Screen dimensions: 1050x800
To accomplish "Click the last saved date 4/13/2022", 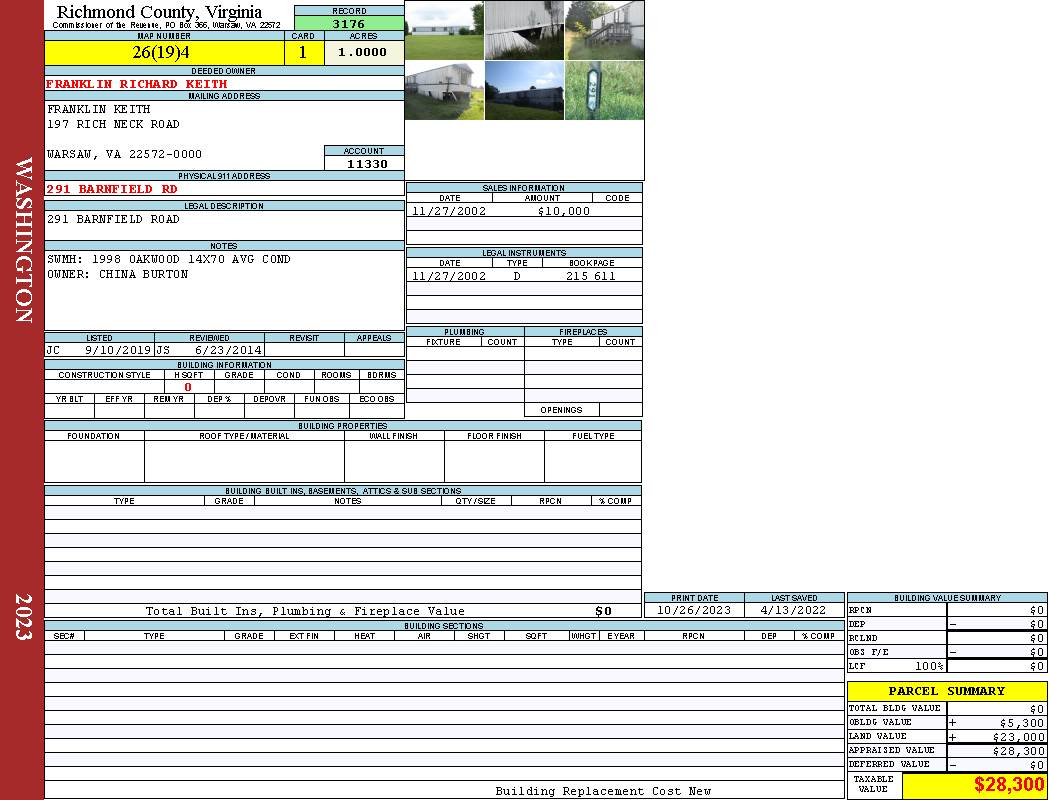I will point(793,610).
